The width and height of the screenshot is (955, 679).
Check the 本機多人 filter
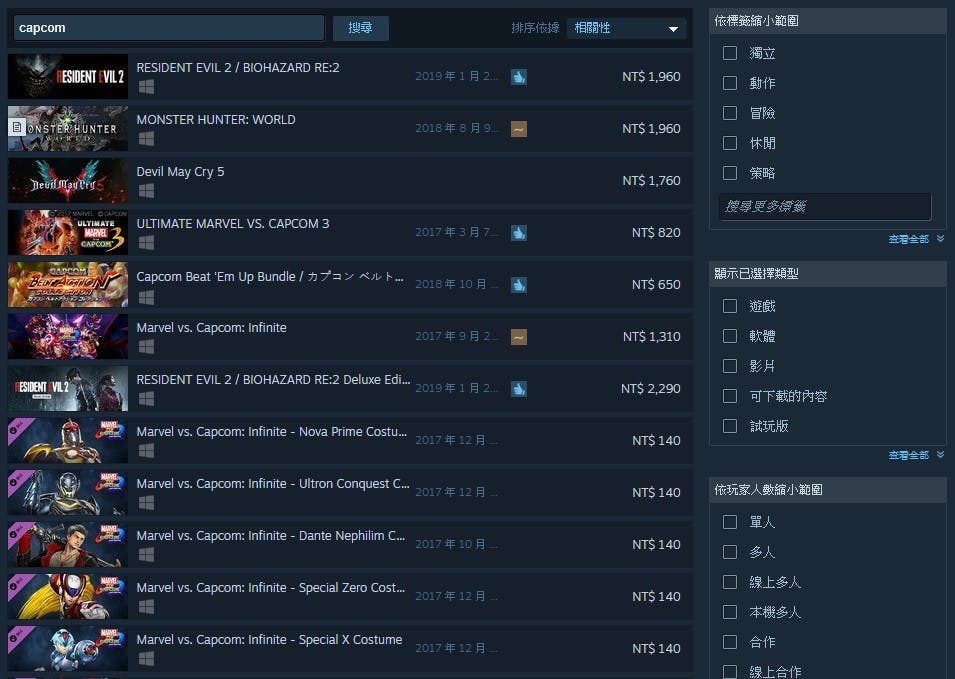click(x=730, y=612)
